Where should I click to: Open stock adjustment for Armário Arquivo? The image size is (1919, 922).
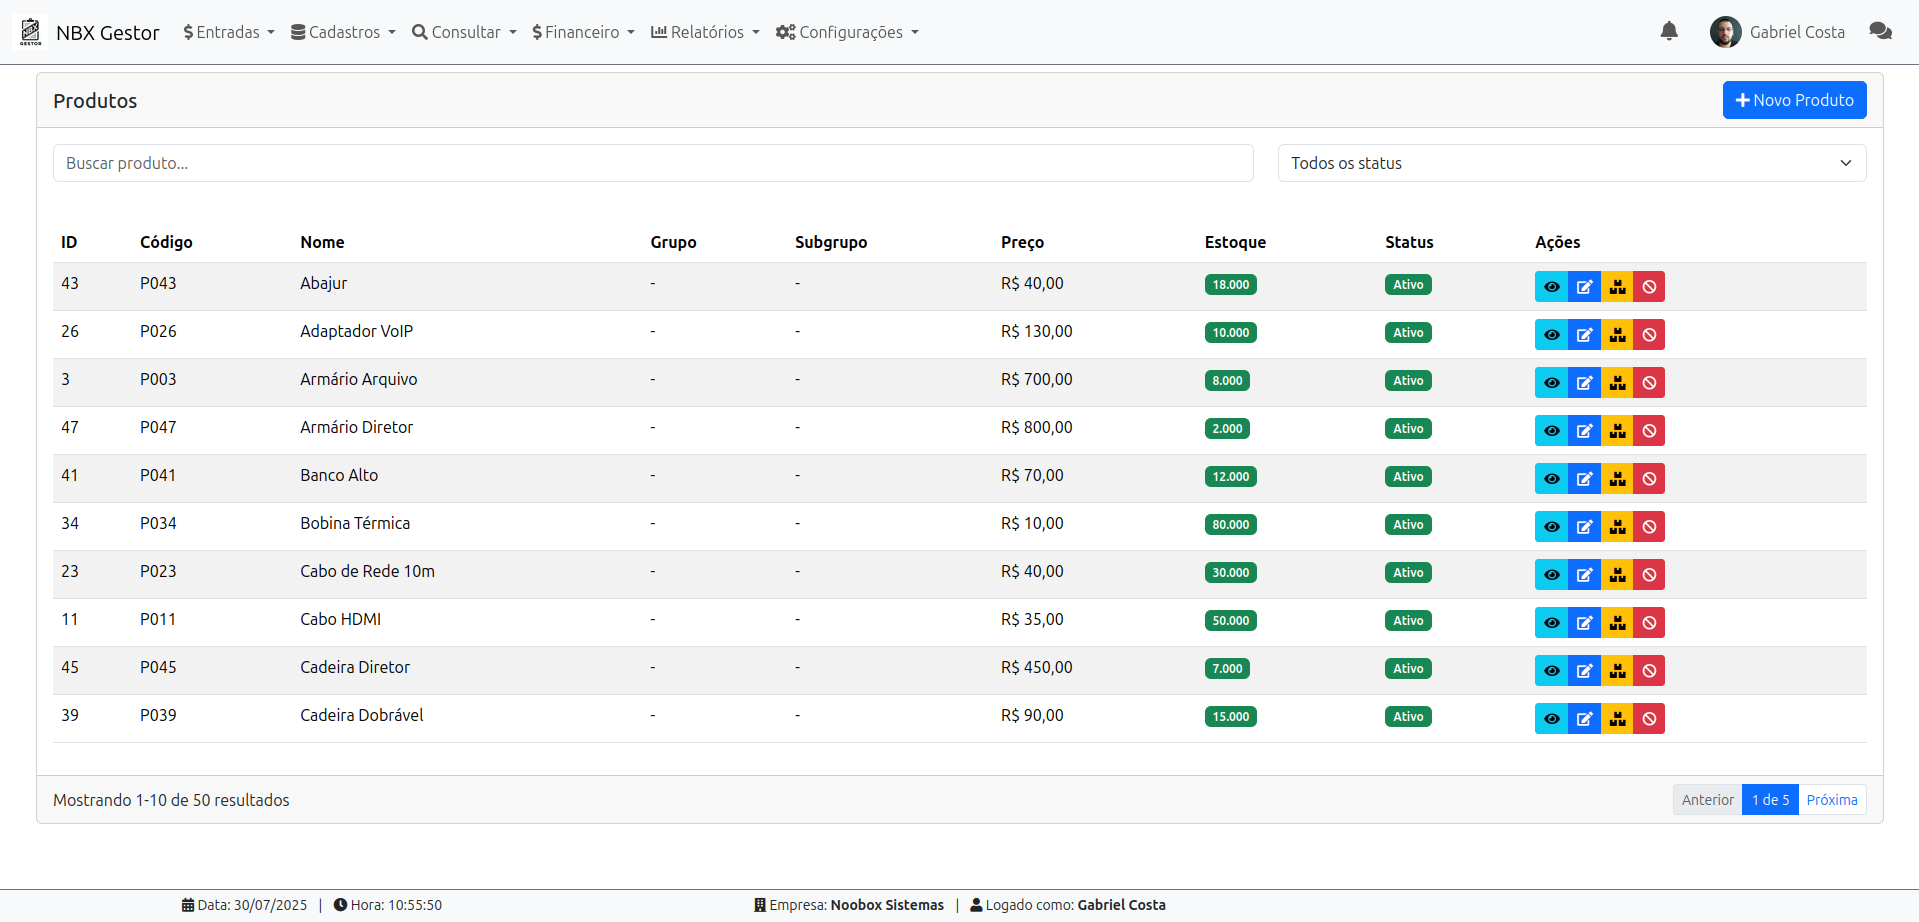(1617, 383)
